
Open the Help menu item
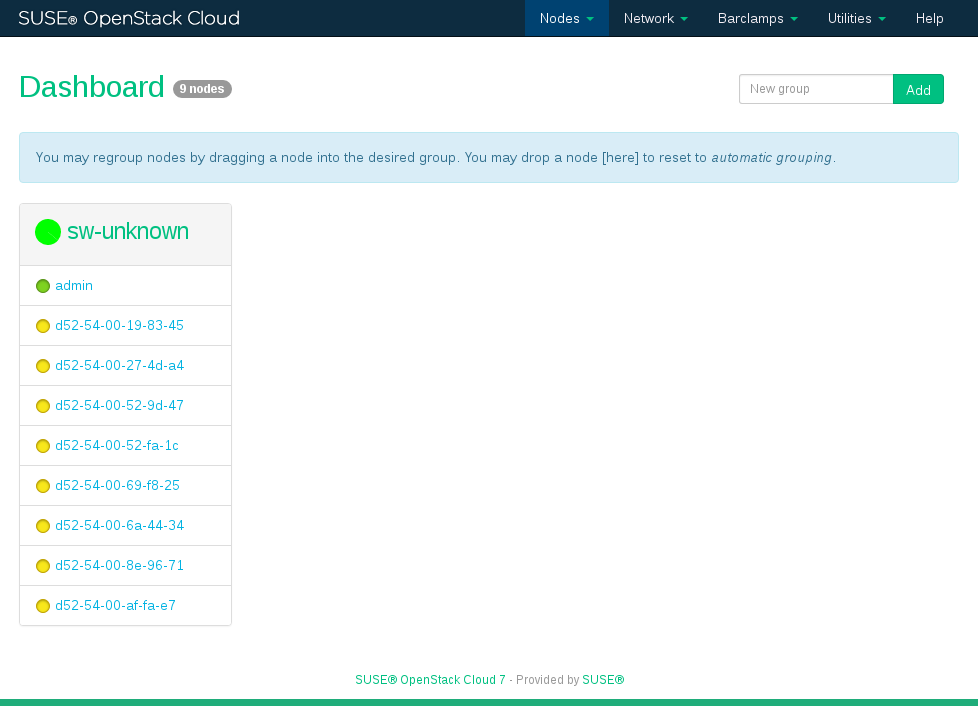(929, 18)
